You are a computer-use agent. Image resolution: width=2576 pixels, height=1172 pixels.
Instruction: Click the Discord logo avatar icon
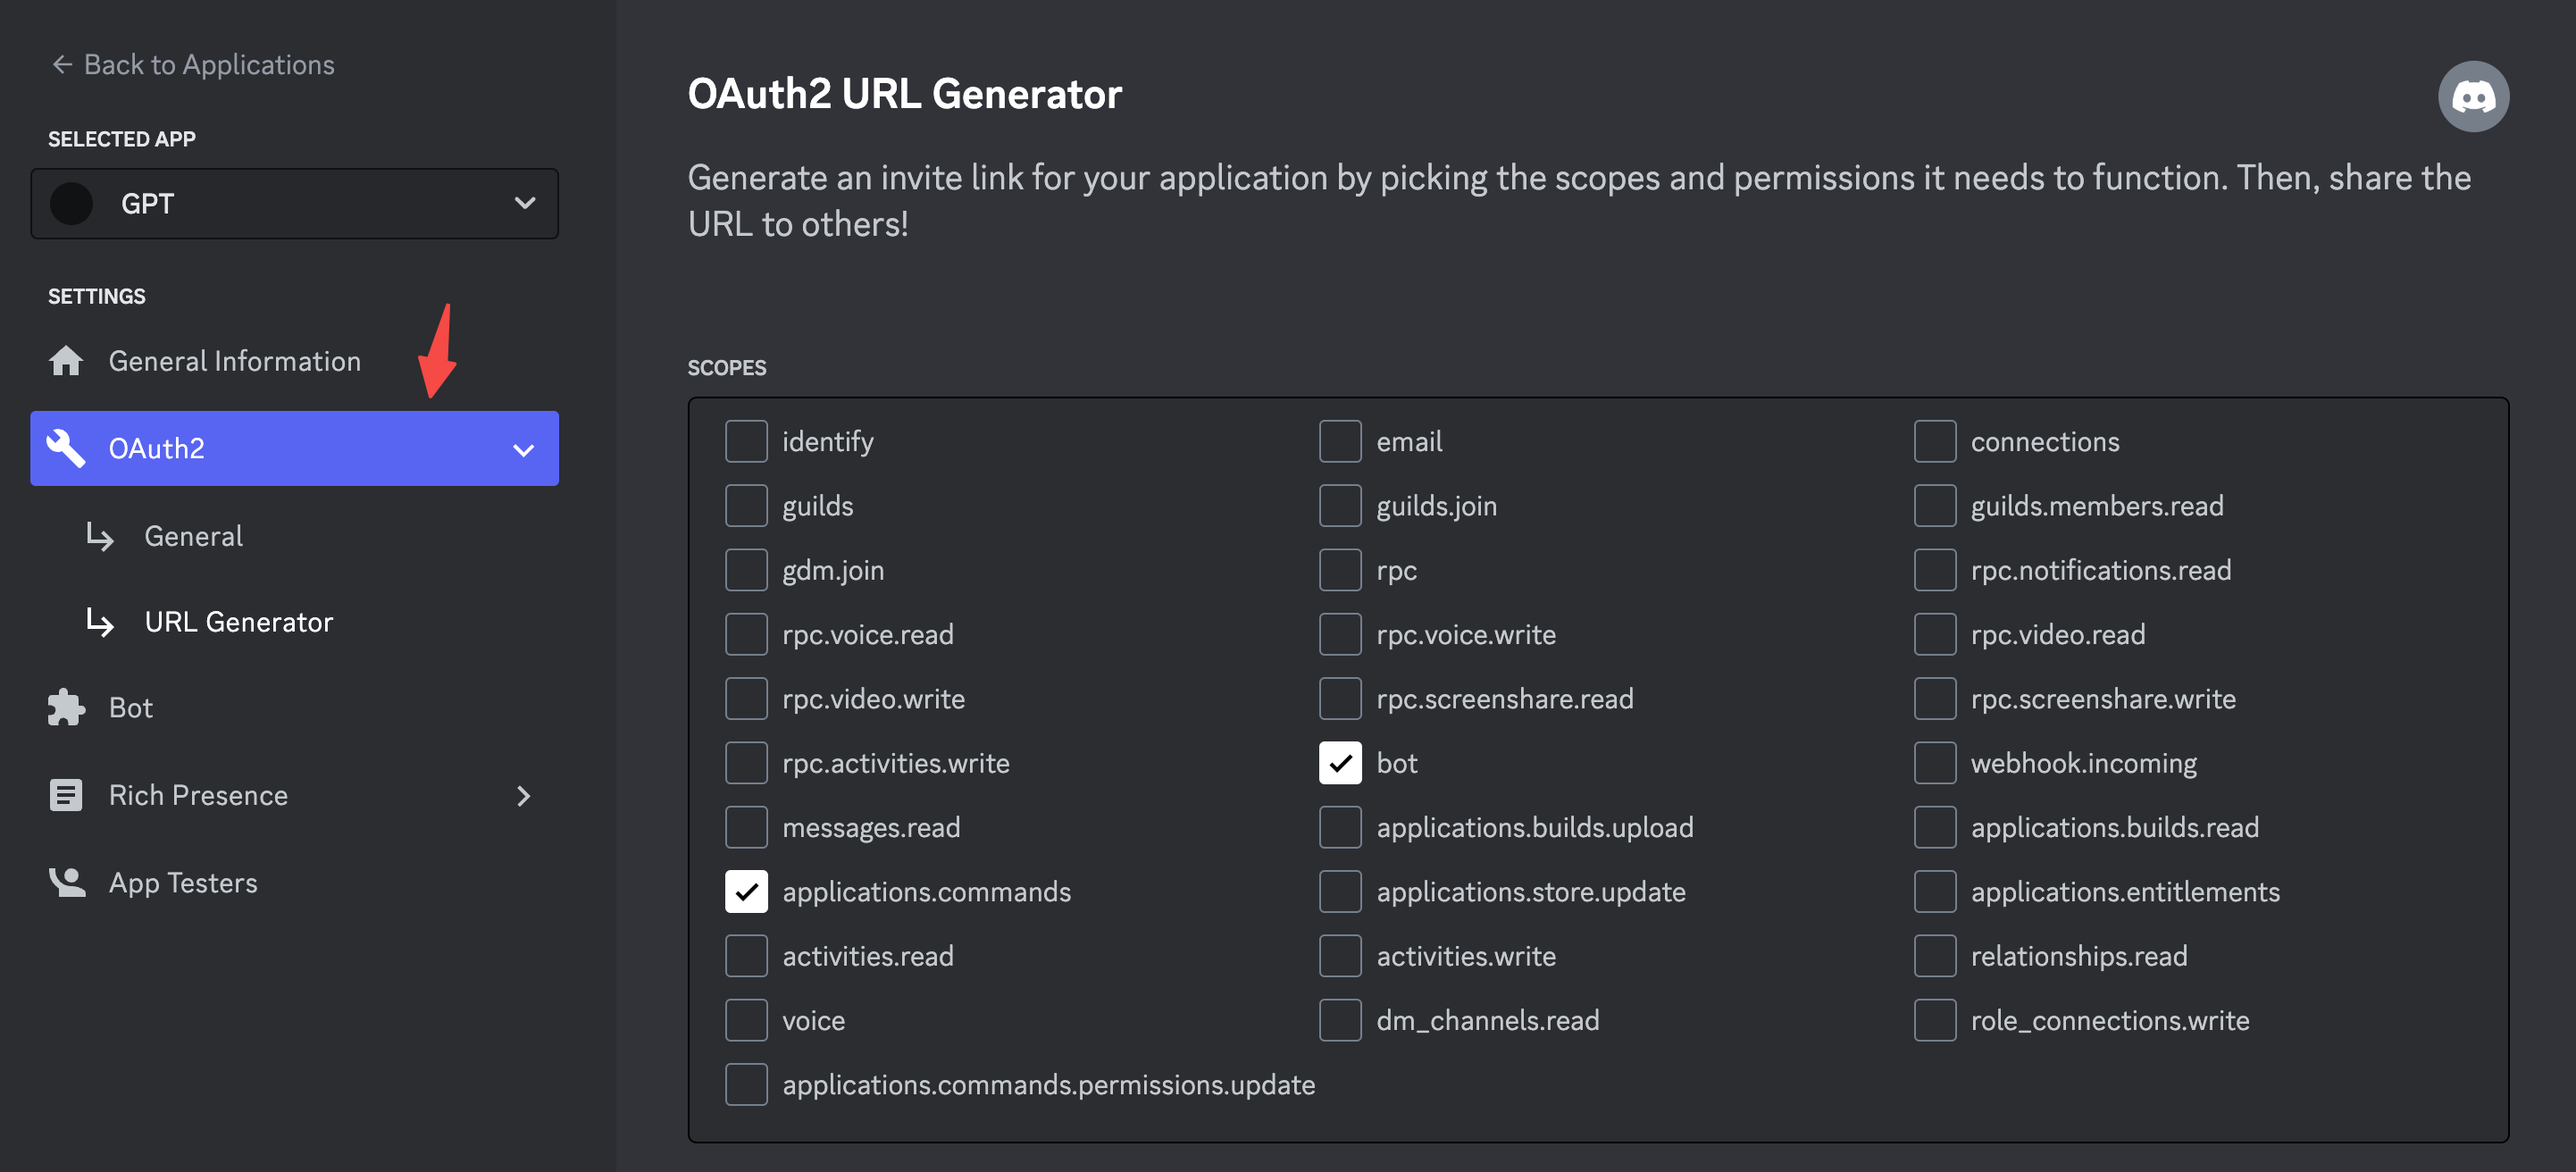(2472, 97)
